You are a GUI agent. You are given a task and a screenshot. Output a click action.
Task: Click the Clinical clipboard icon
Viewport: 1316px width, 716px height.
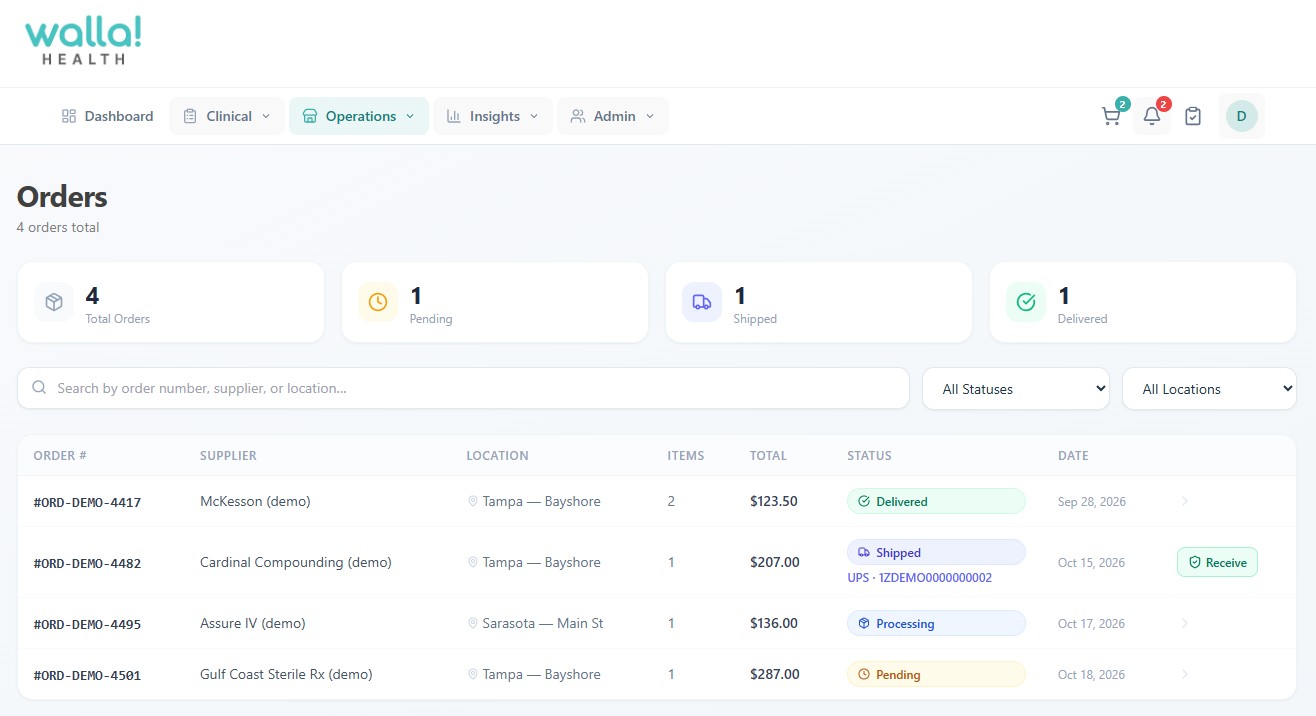click(x=190, y=116)
